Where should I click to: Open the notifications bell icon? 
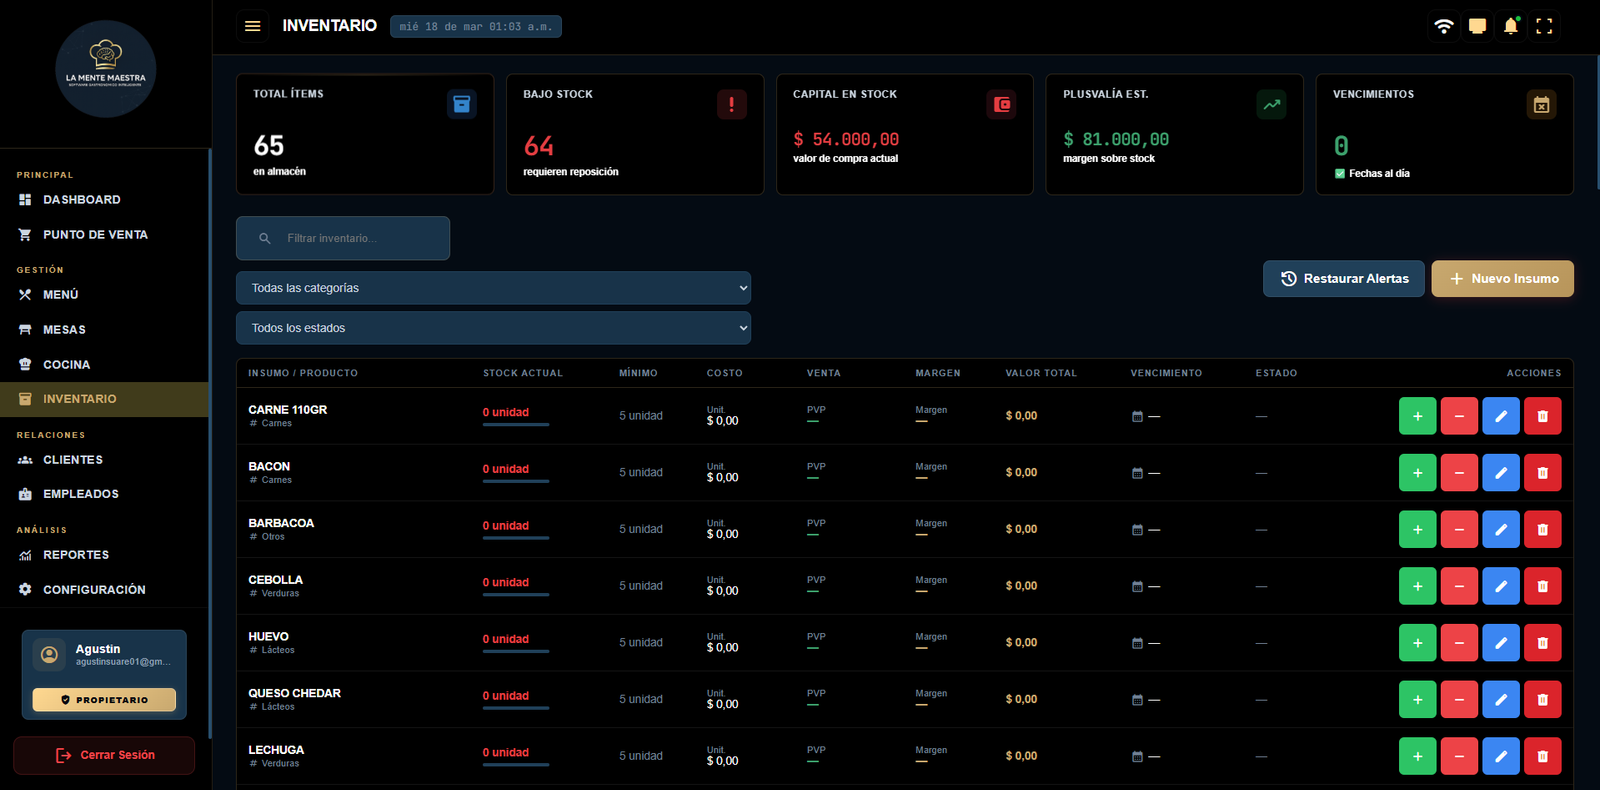click(1510, 26)
